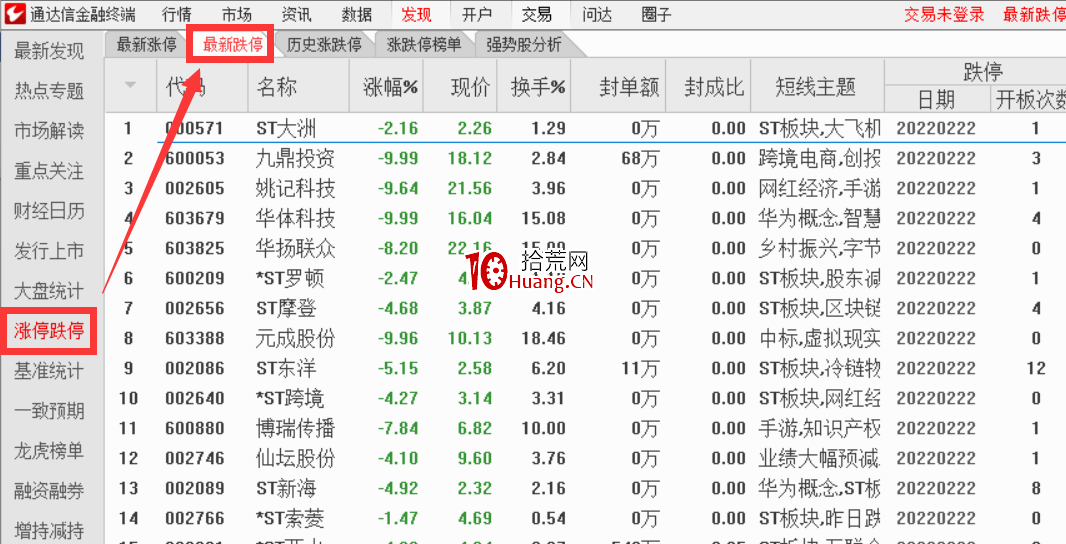Click stock name *ST跨境

pyautogui.click(x=290, y=398)
